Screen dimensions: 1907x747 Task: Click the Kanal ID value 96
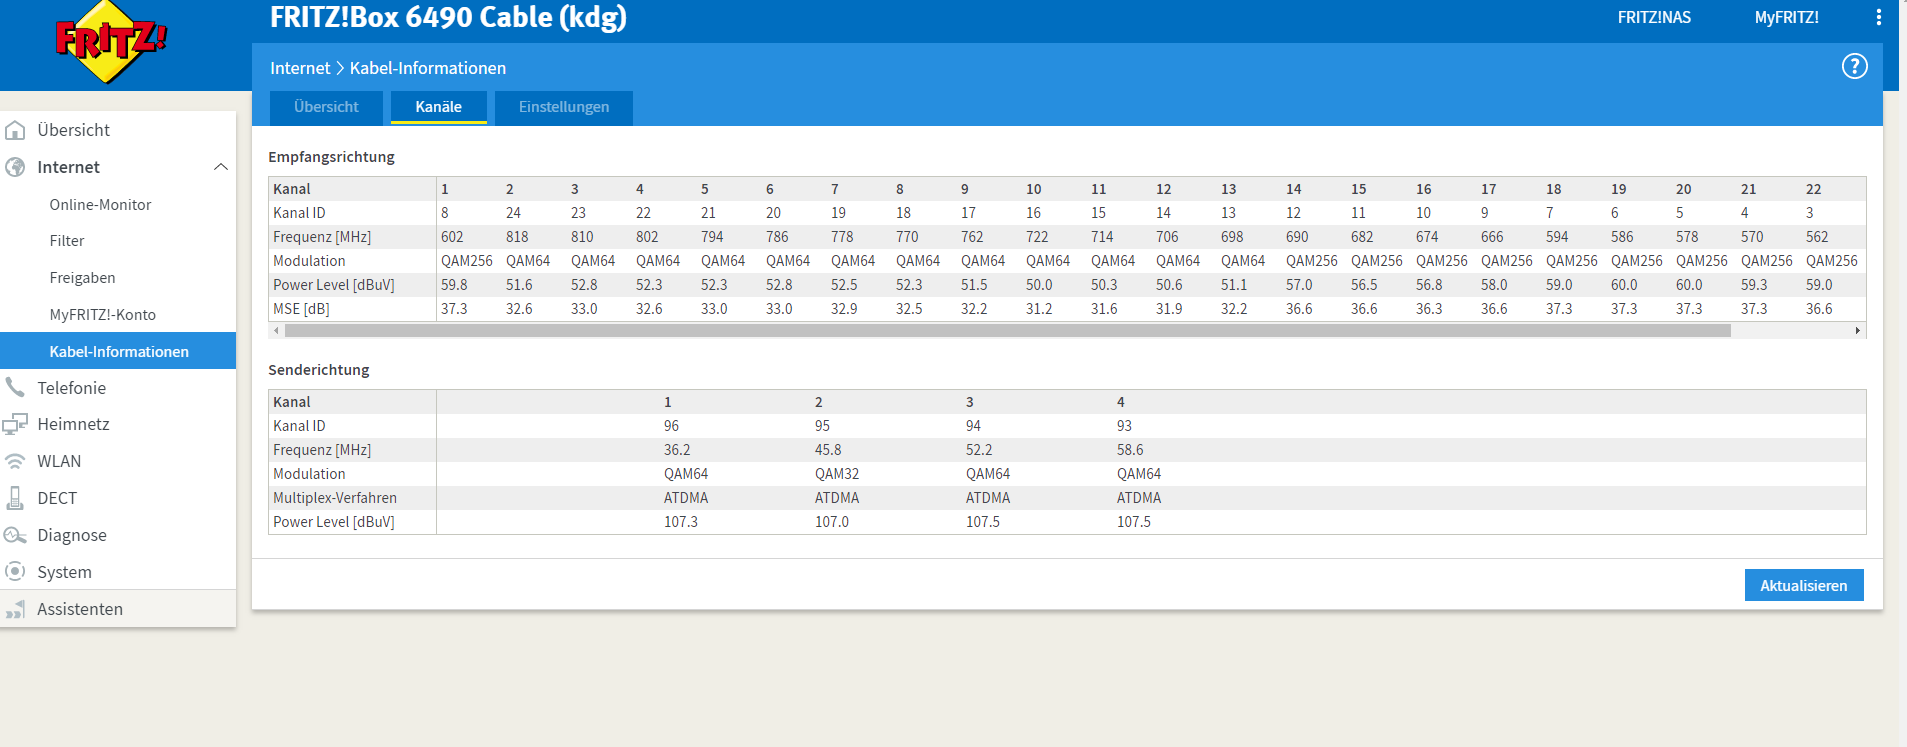click(672, 426)
